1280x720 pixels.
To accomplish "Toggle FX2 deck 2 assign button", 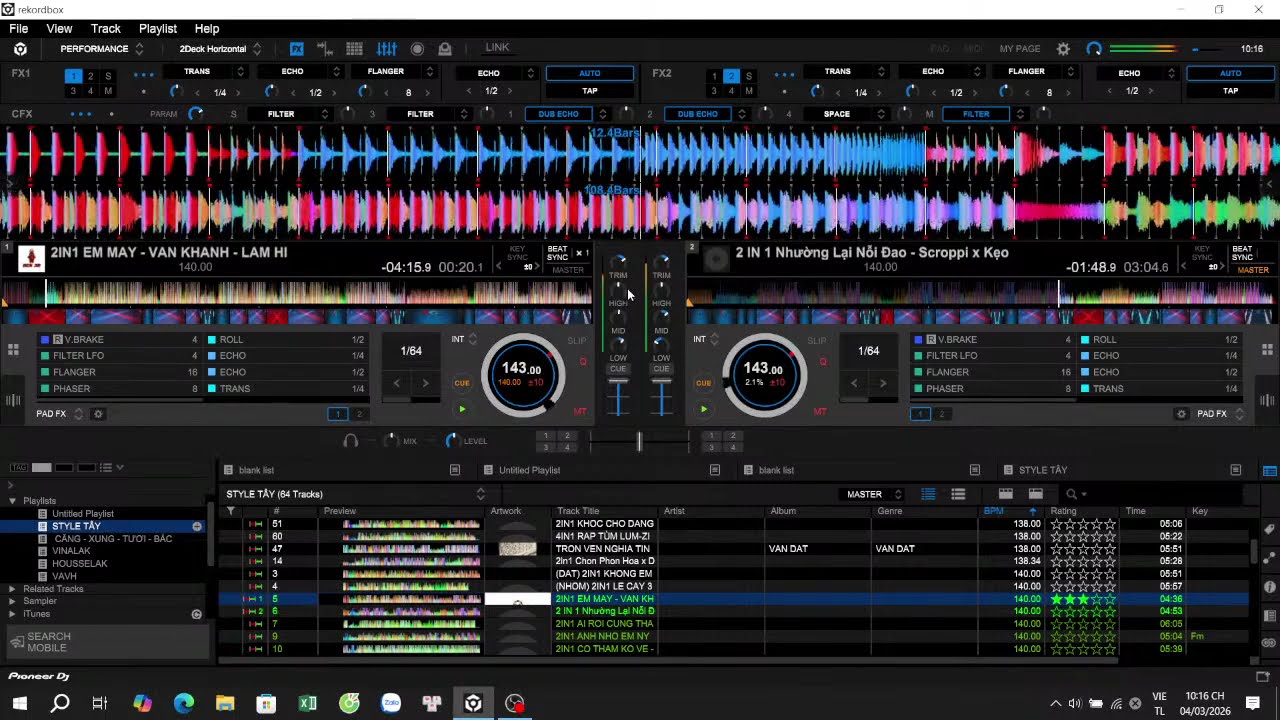I will (731, 76).
